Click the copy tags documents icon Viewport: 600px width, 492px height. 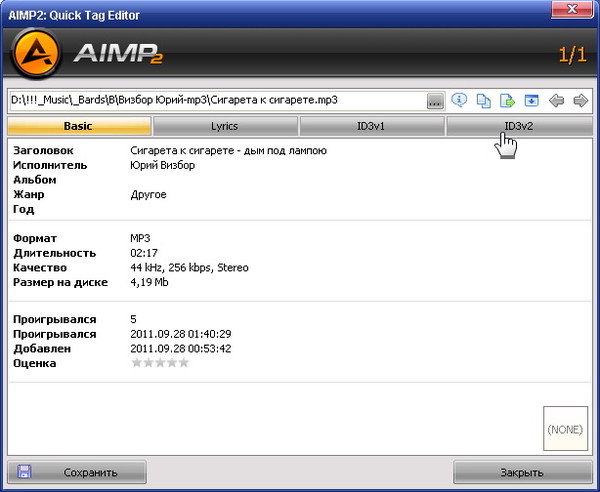pyautogui.click(x=483, y=101)
